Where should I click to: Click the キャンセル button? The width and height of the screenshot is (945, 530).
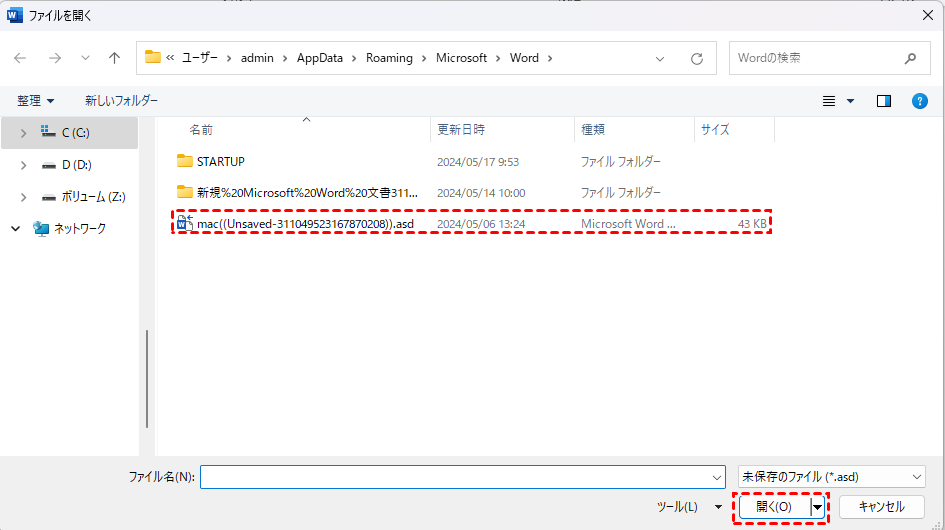(882, 507)
